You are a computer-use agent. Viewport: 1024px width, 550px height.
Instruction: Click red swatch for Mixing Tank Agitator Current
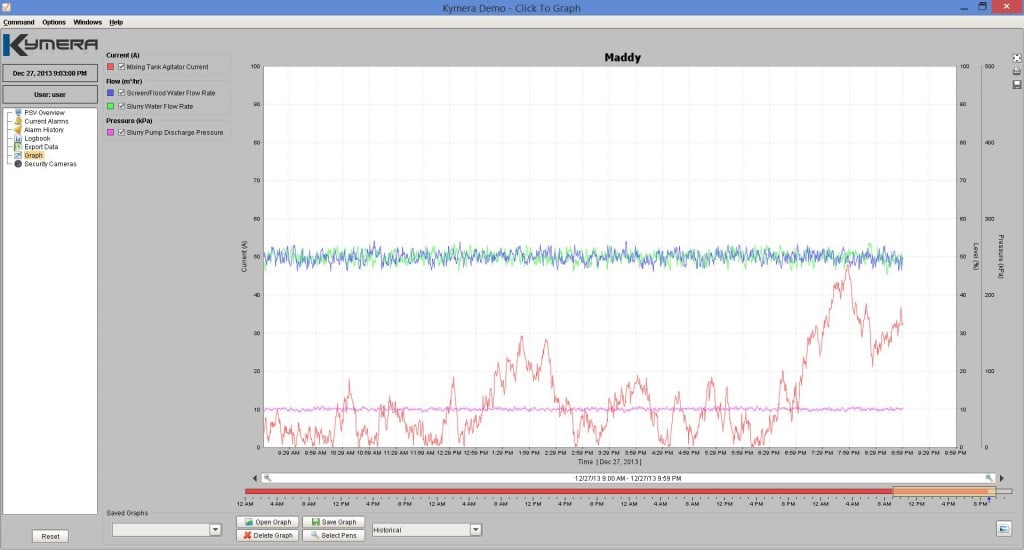point(110,67)
